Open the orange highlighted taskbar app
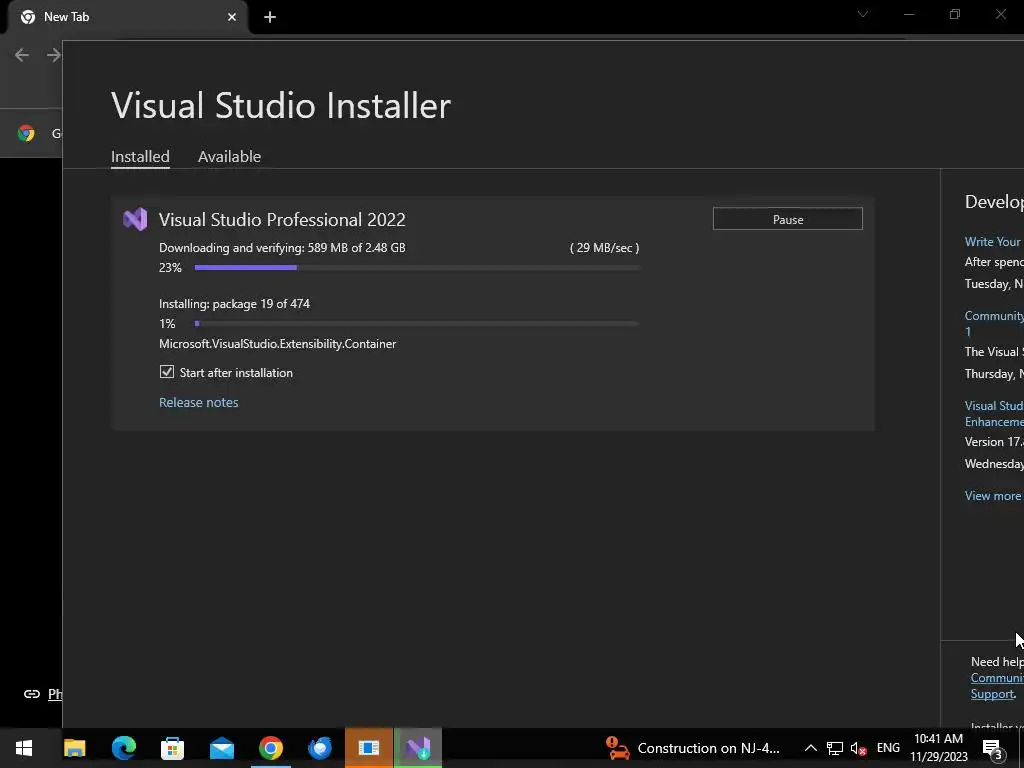The width and height of the screenshot is (1024, 768). 368,748
